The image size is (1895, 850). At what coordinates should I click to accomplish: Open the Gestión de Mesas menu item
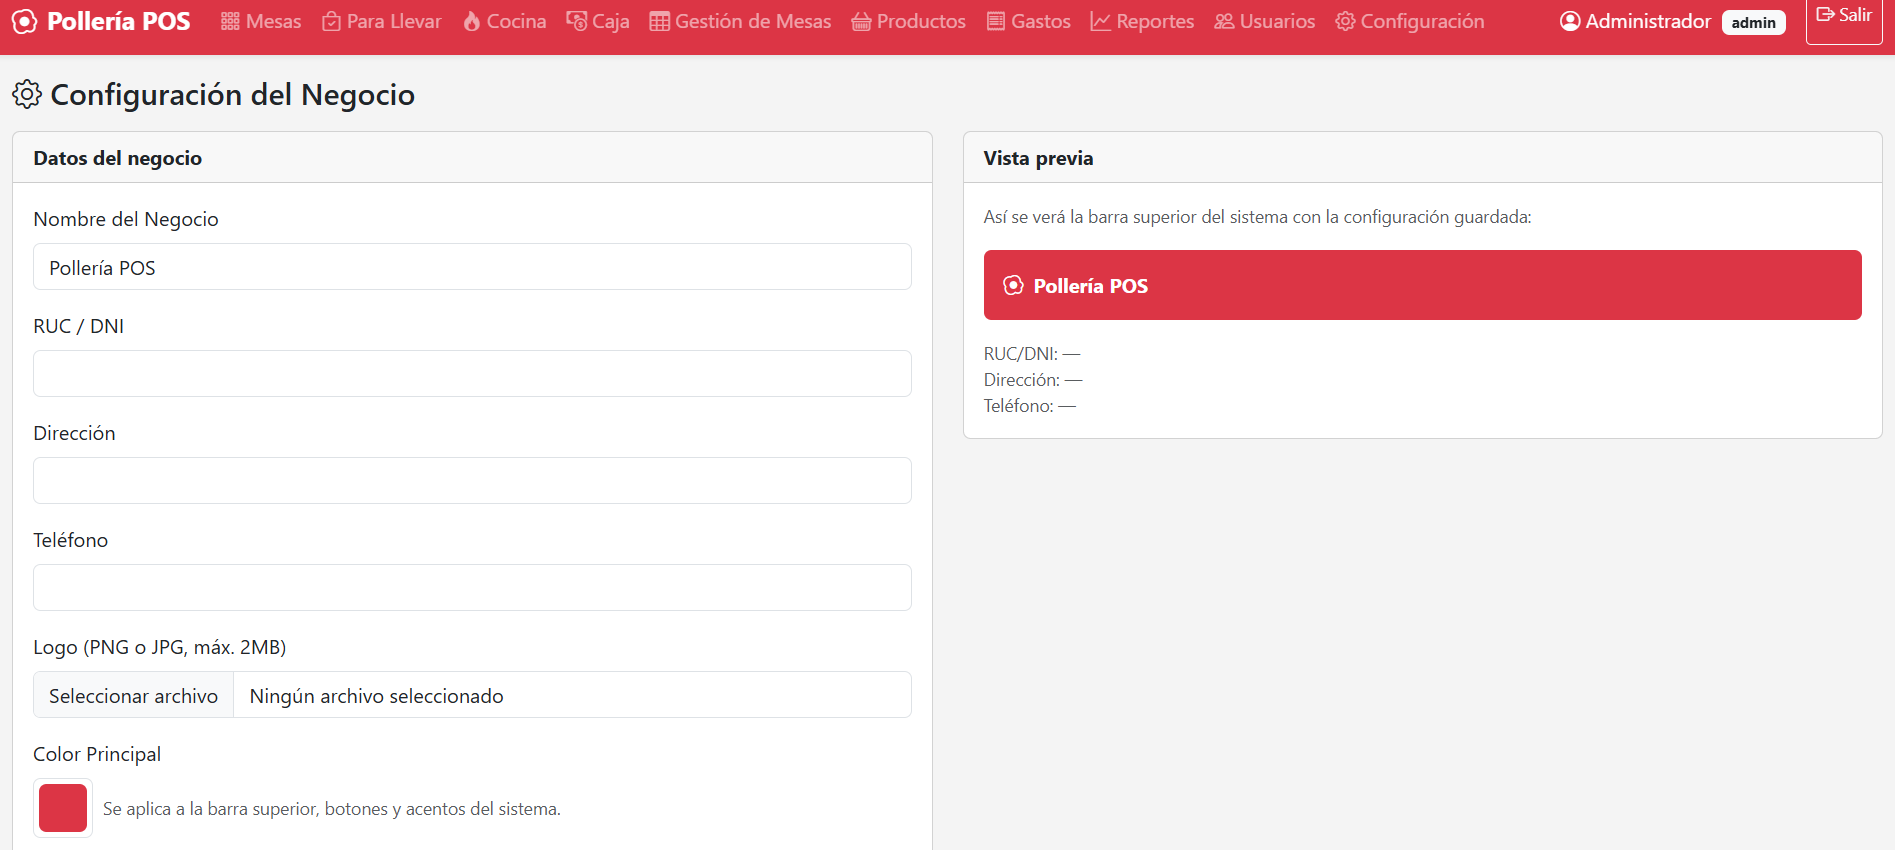[740, 21]
